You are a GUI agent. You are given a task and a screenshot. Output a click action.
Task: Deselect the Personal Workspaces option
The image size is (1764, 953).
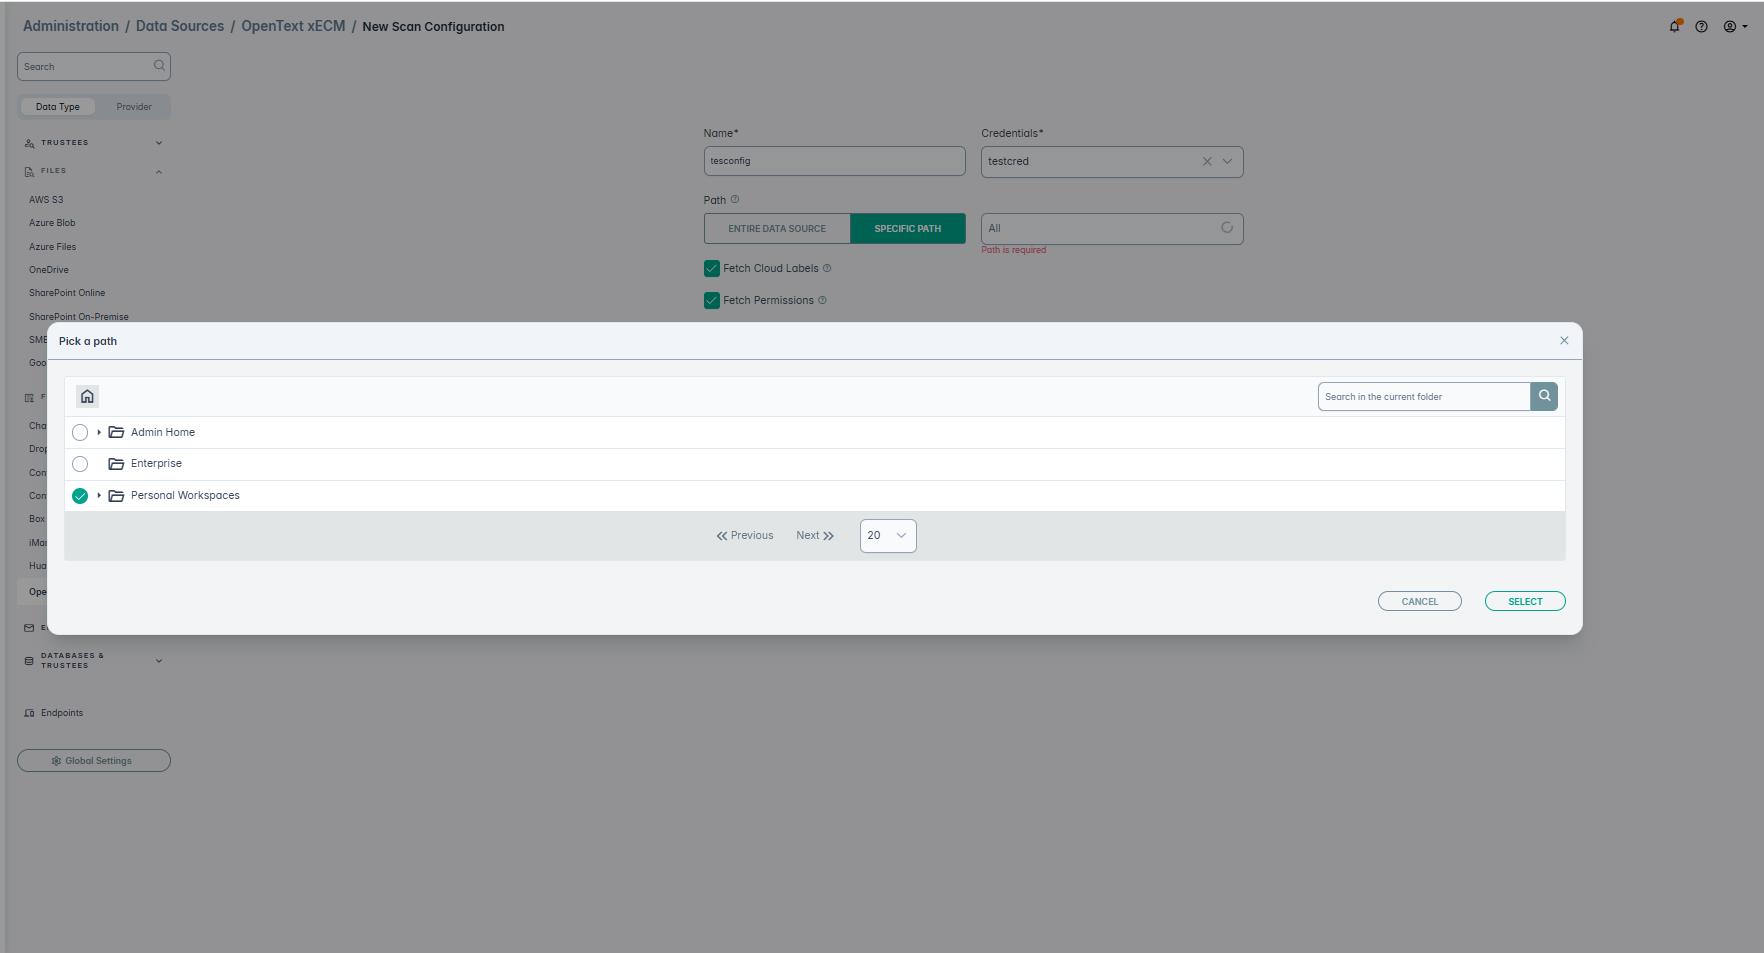pyautogui.click(x=80, y=496)
